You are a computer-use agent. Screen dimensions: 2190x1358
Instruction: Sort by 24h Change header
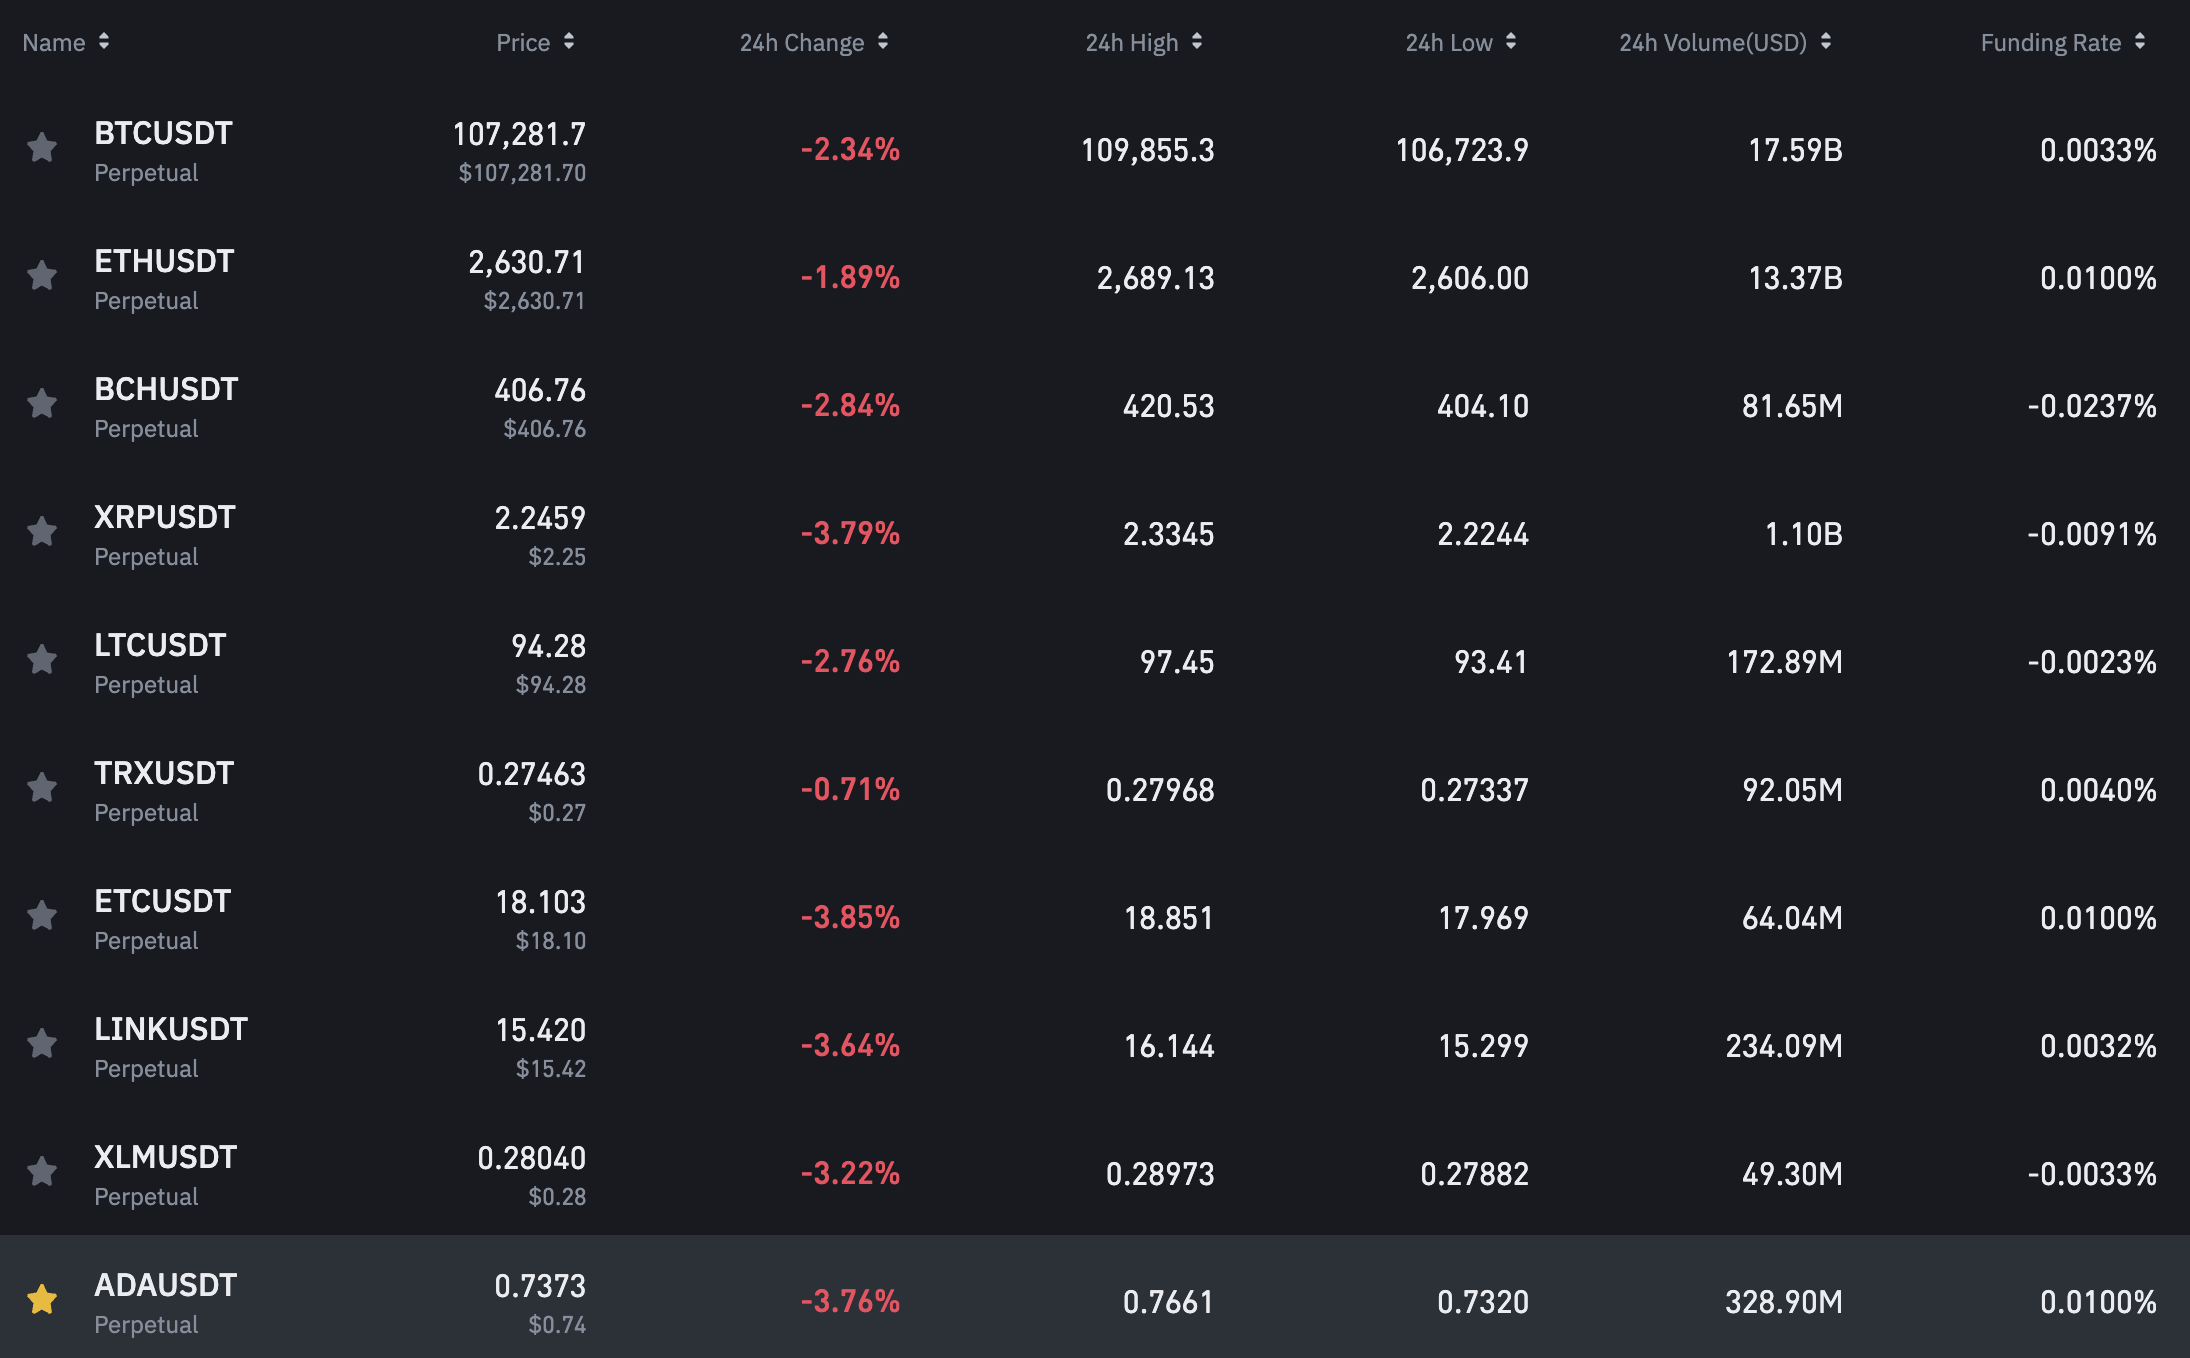(813, 42)
